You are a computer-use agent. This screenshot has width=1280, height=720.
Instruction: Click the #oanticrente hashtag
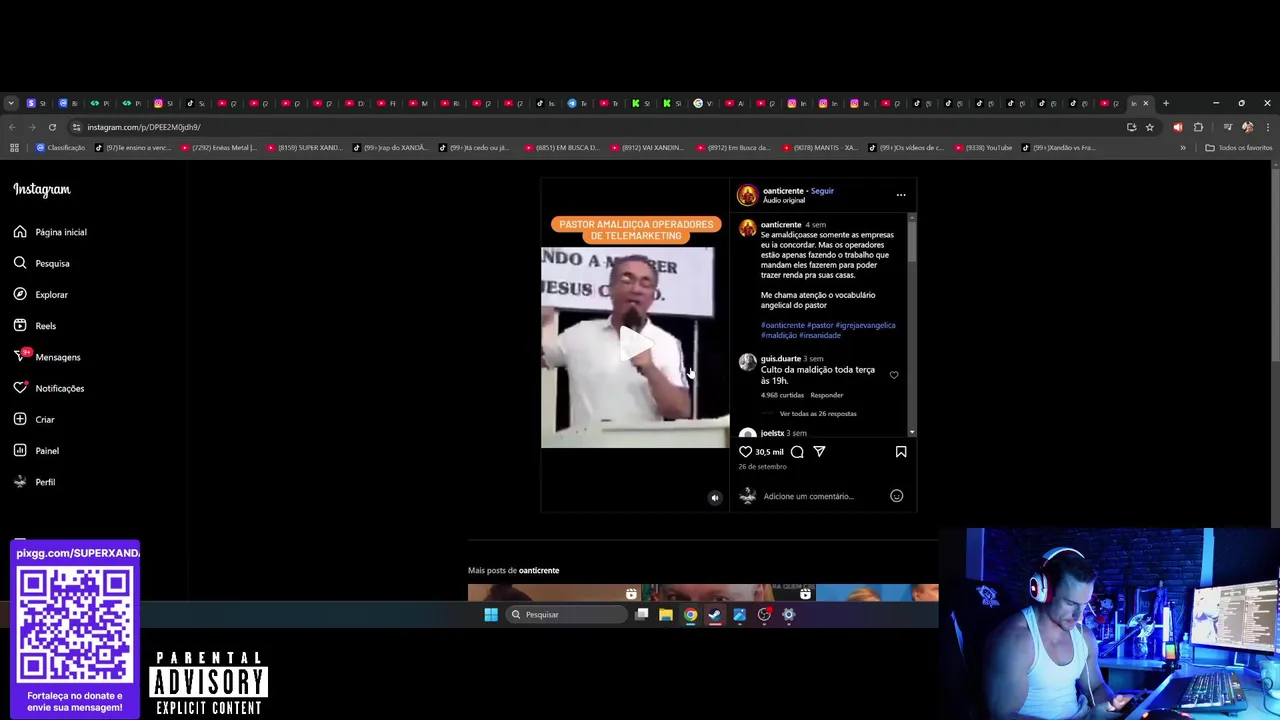(782, 325)
